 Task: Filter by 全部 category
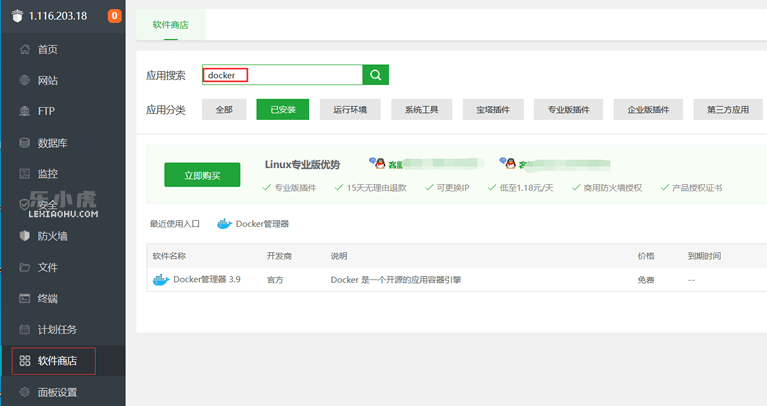[x=224, y=110]
